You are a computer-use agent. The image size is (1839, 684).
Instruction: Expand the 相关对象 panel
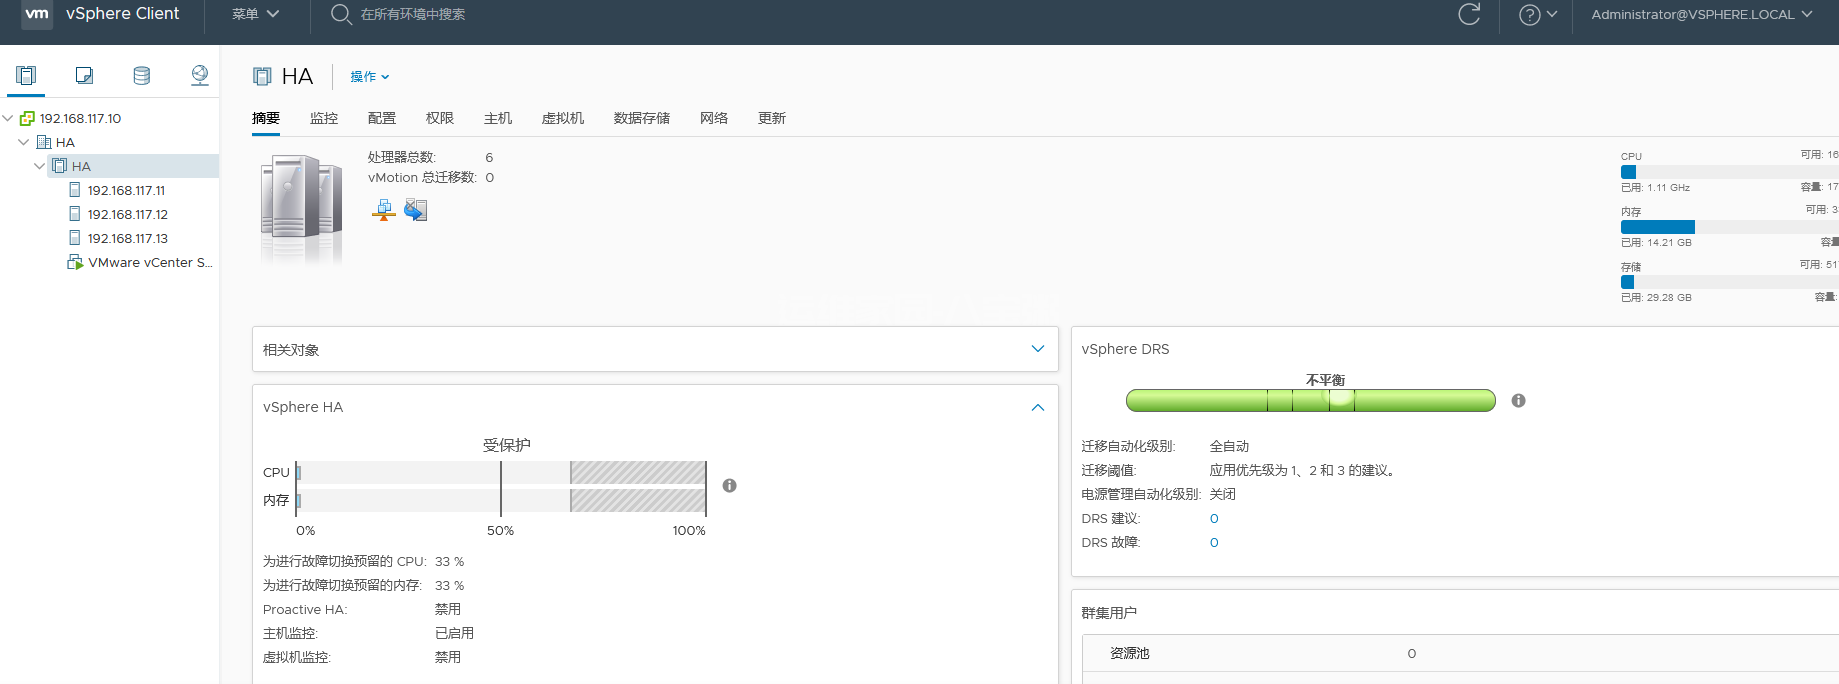1037,349
